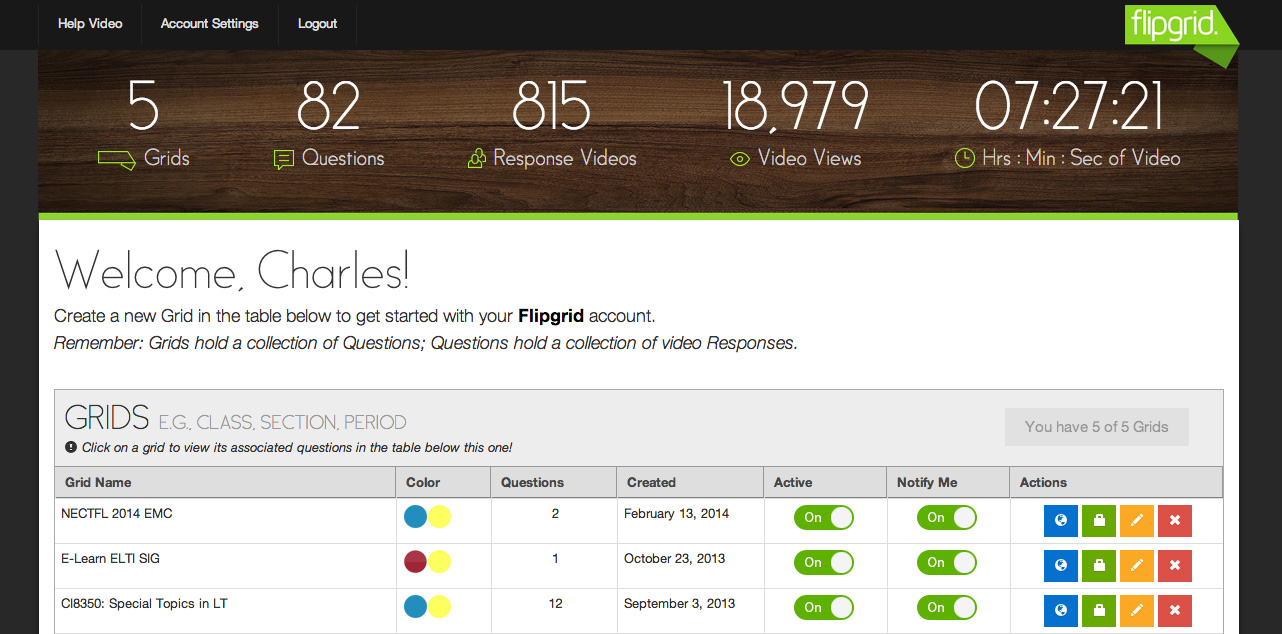This screenshot has width=1282, height=634.
Task: Toggle Notify Me switch for NECTFL 2014 EMC
Action: (x=947, y=518)
